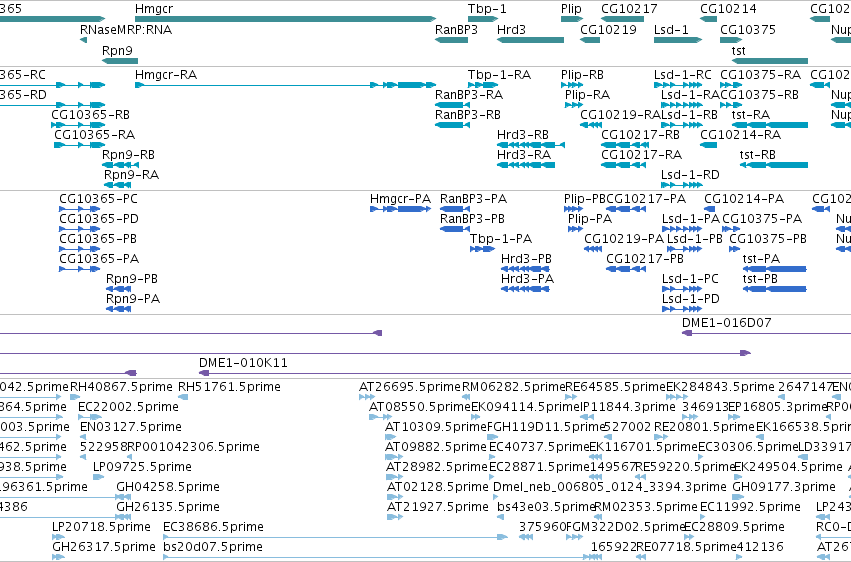Click the CG10375 gene label
The height and width of the screenshot is (562, 851).
point(748,29)
